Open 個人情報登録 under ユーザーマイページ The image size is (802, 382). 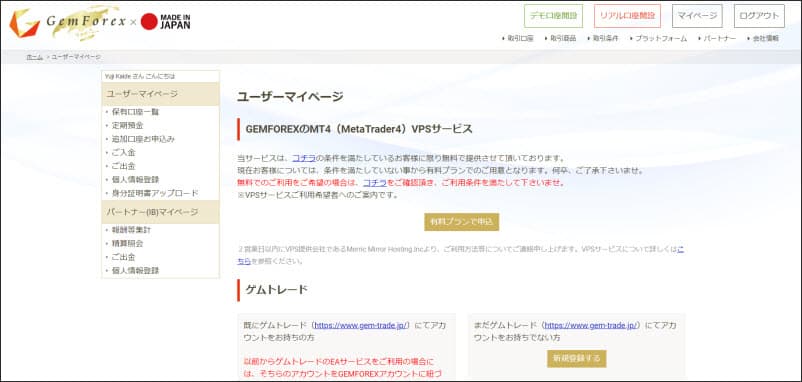pos(135,179)
